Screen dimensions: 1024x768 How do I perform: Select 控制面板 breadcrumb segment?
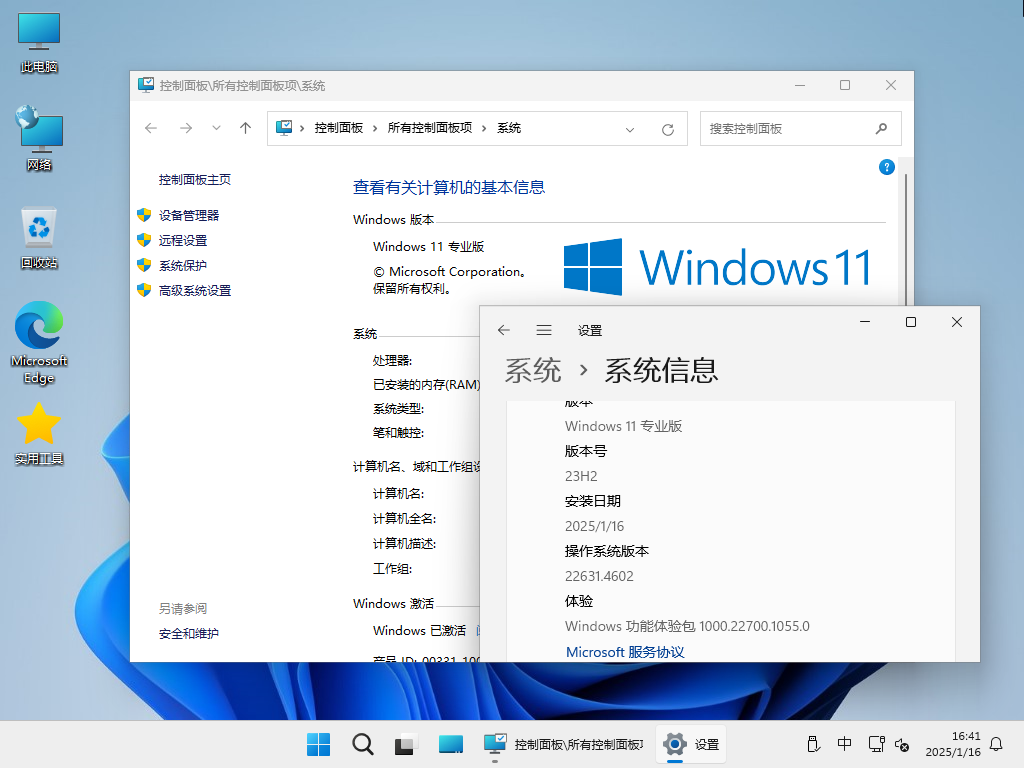coord(338,128)
